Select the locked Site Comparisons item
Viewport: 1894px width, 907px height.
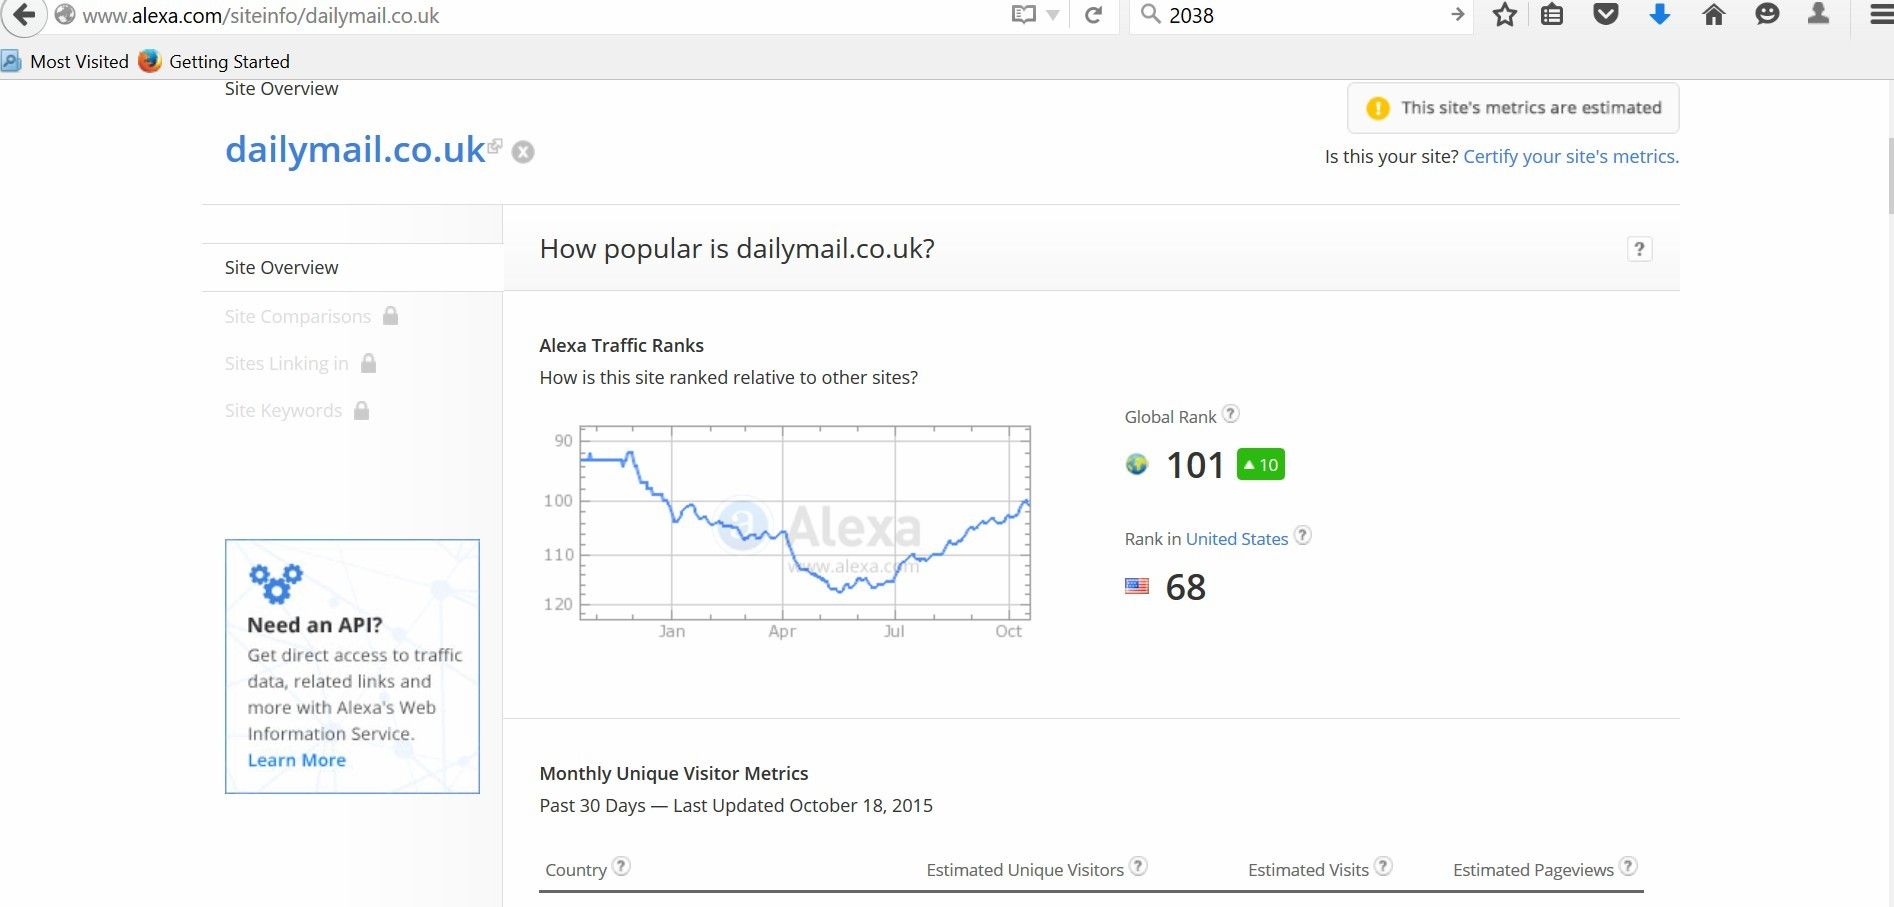(x=297, y=316)
